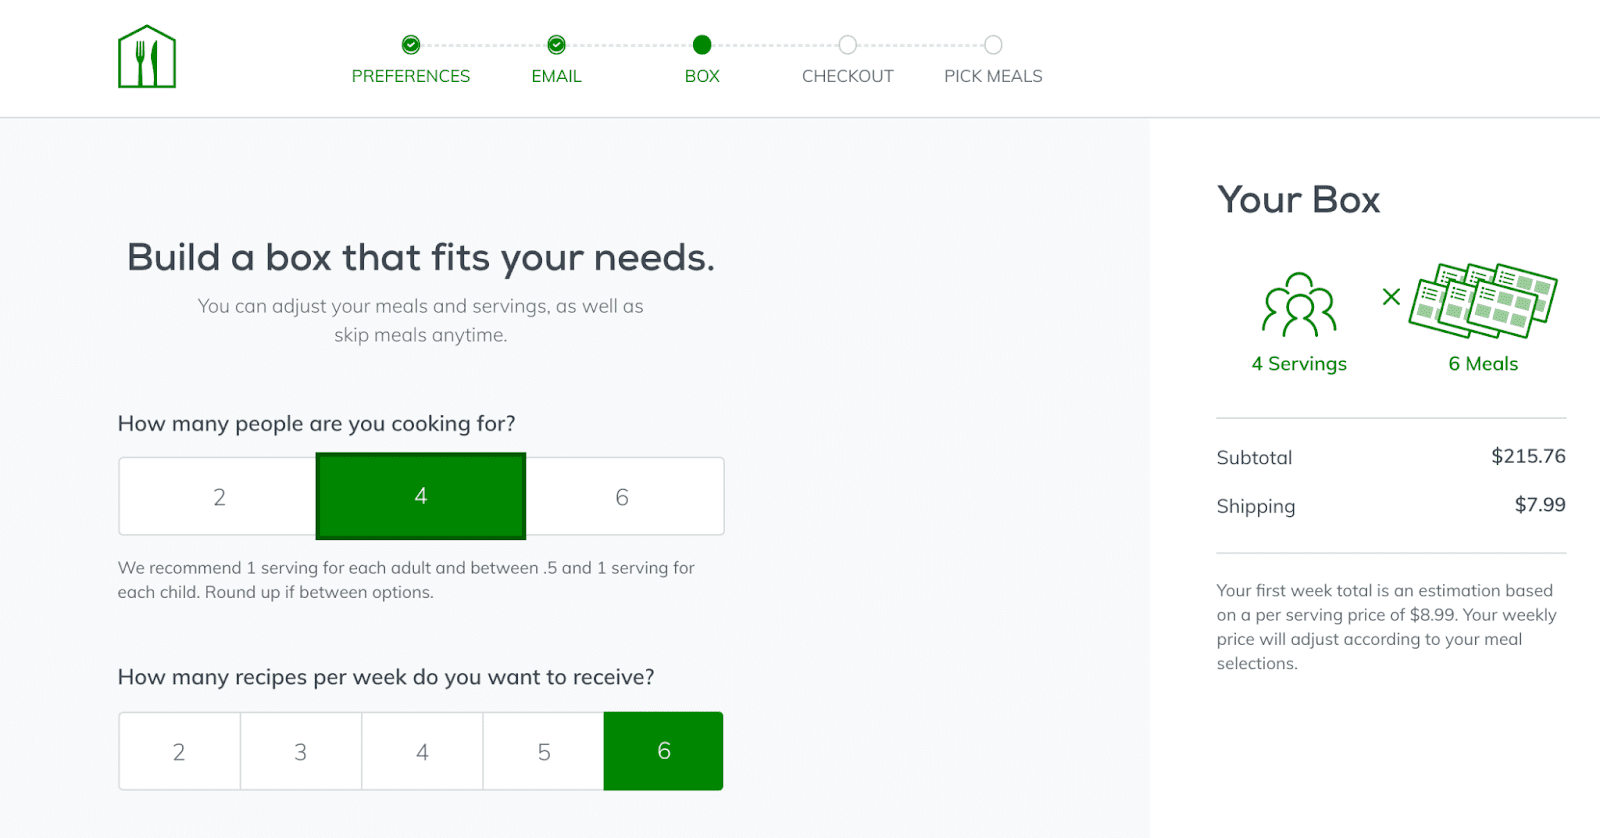
Task: Click the '6 Meals' label
Action: pyautogui.click(x=1483, y=364)
